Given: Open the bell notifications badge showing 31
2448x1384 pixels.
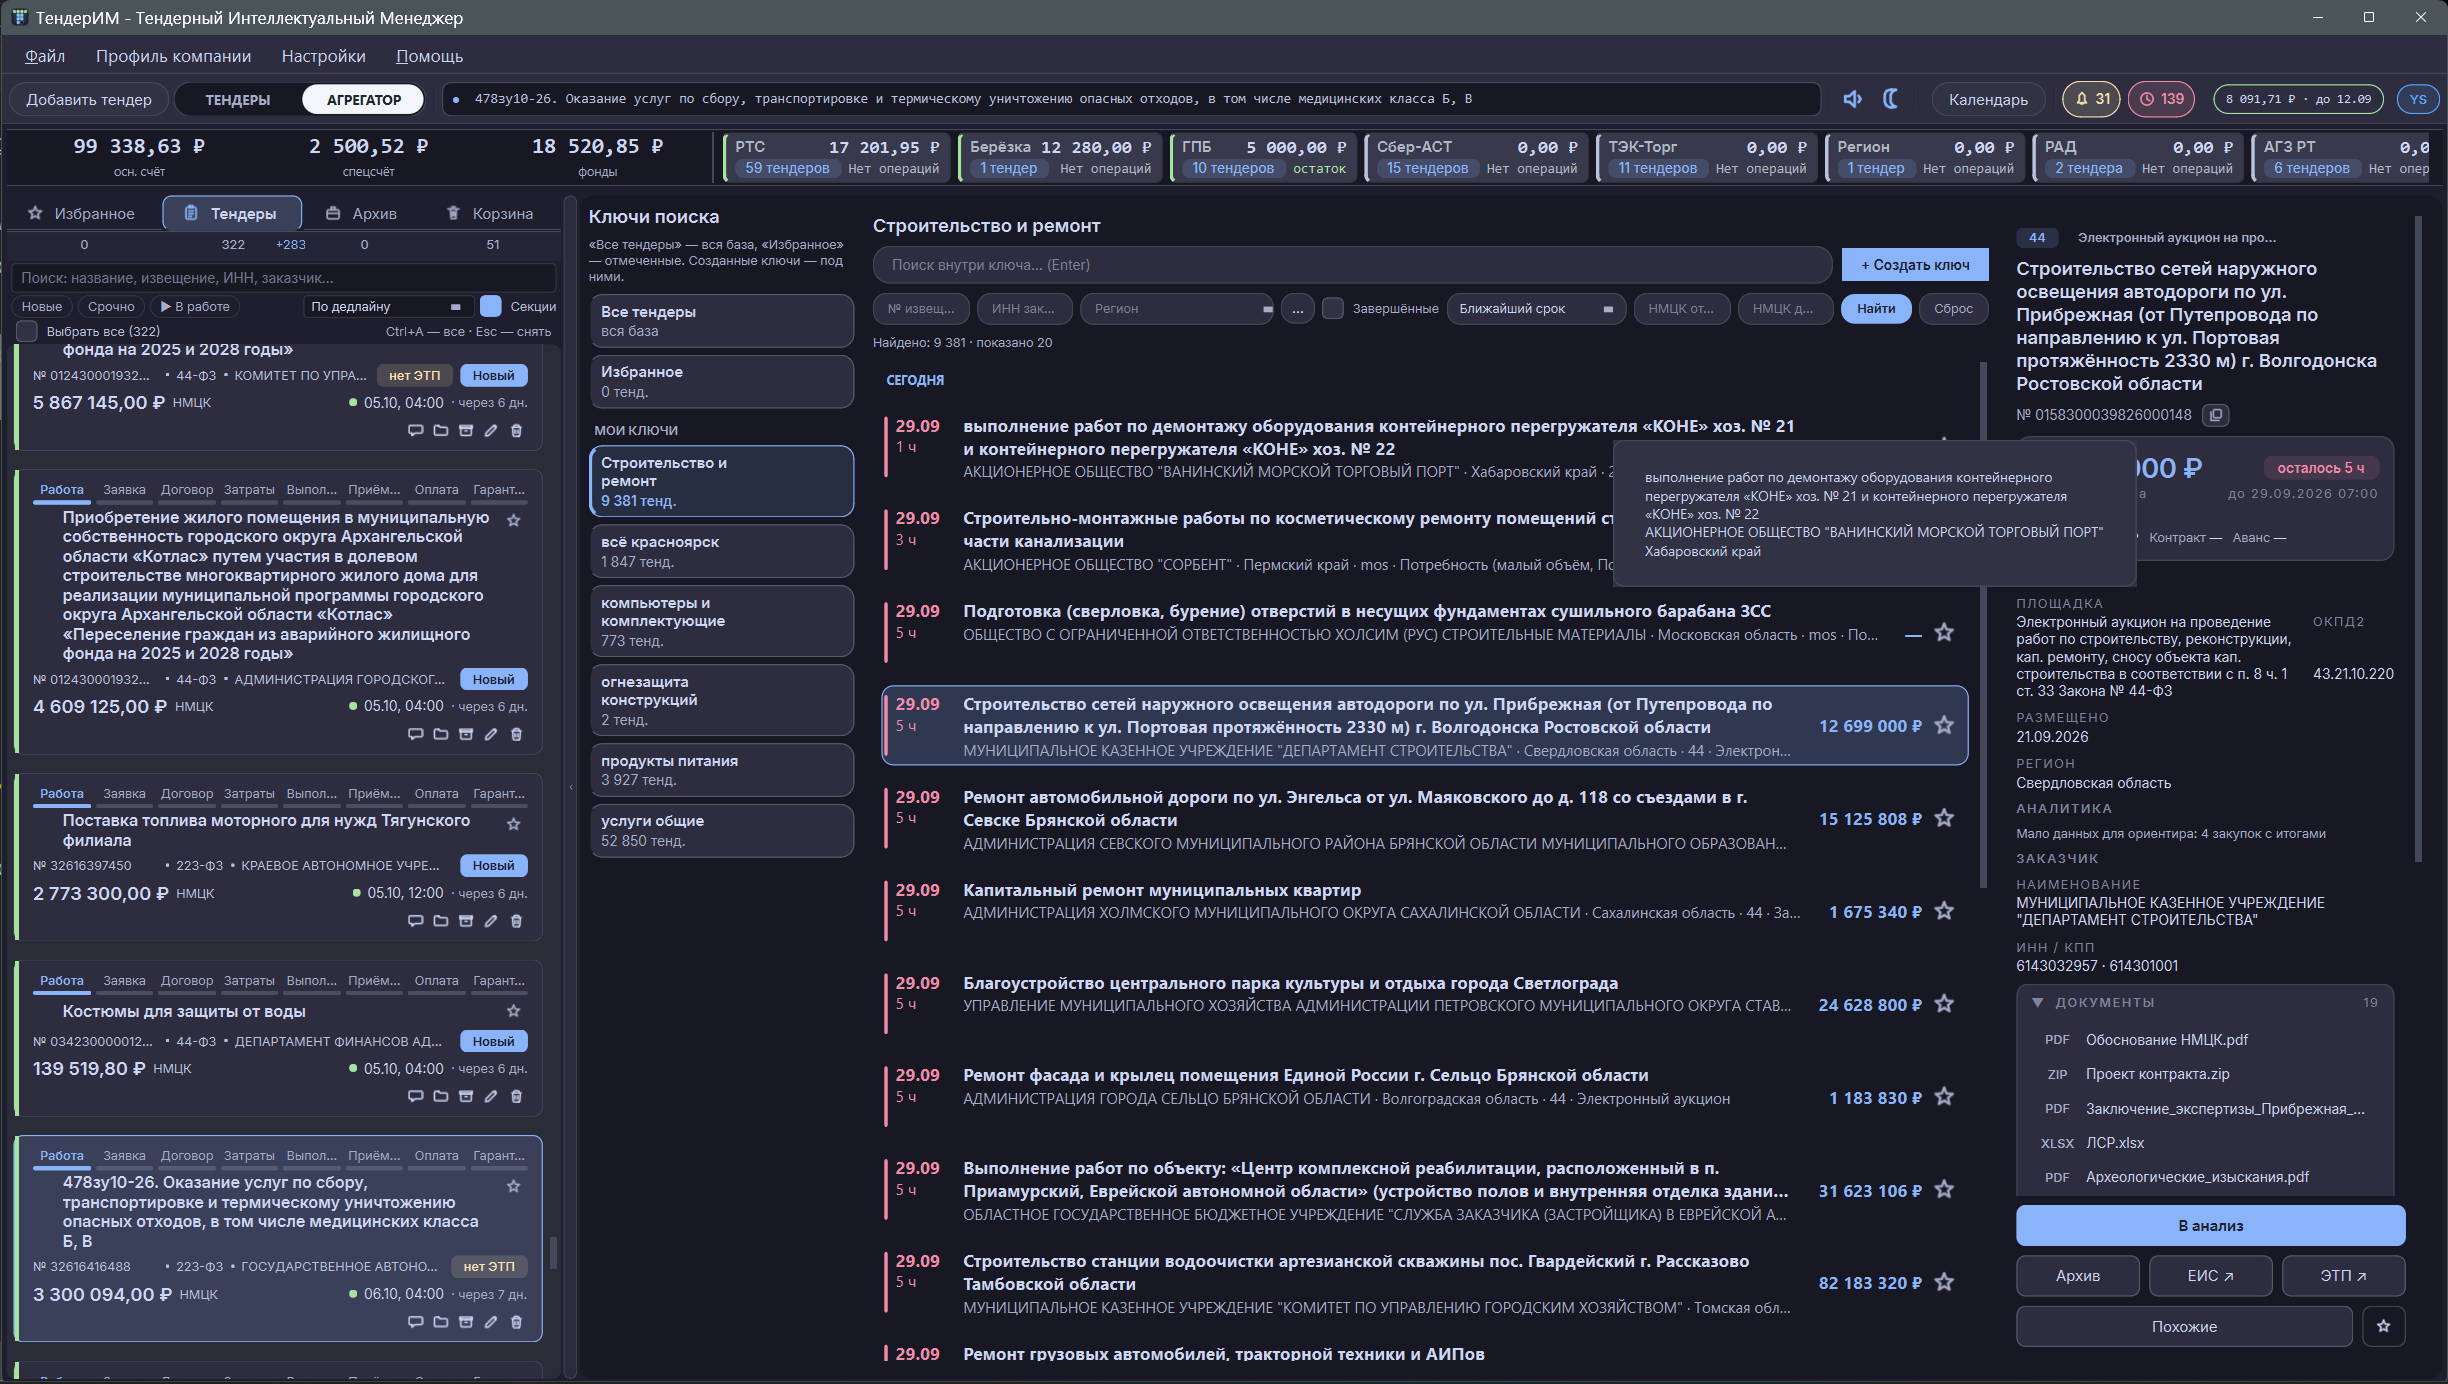Looking at the screenshot, I should 2092,99.
